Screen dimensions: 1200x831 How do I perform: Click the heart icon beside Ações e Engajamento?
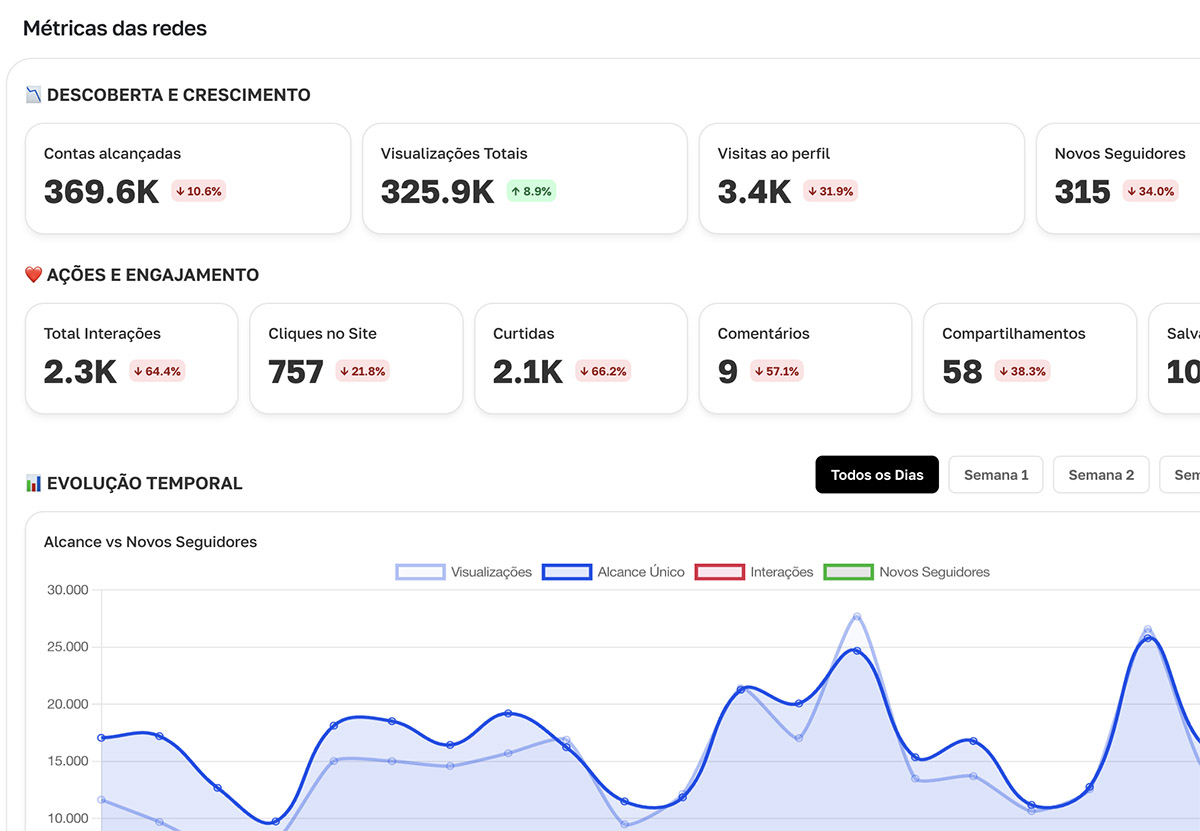click(33, 275)
